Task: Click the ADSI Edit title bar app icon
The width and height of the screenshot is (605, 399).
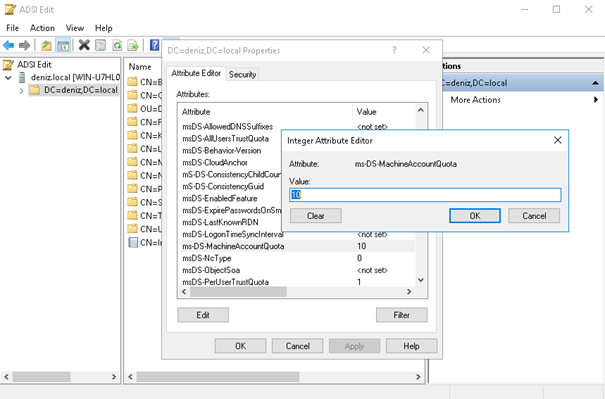Action: click(x=10, y=9)
